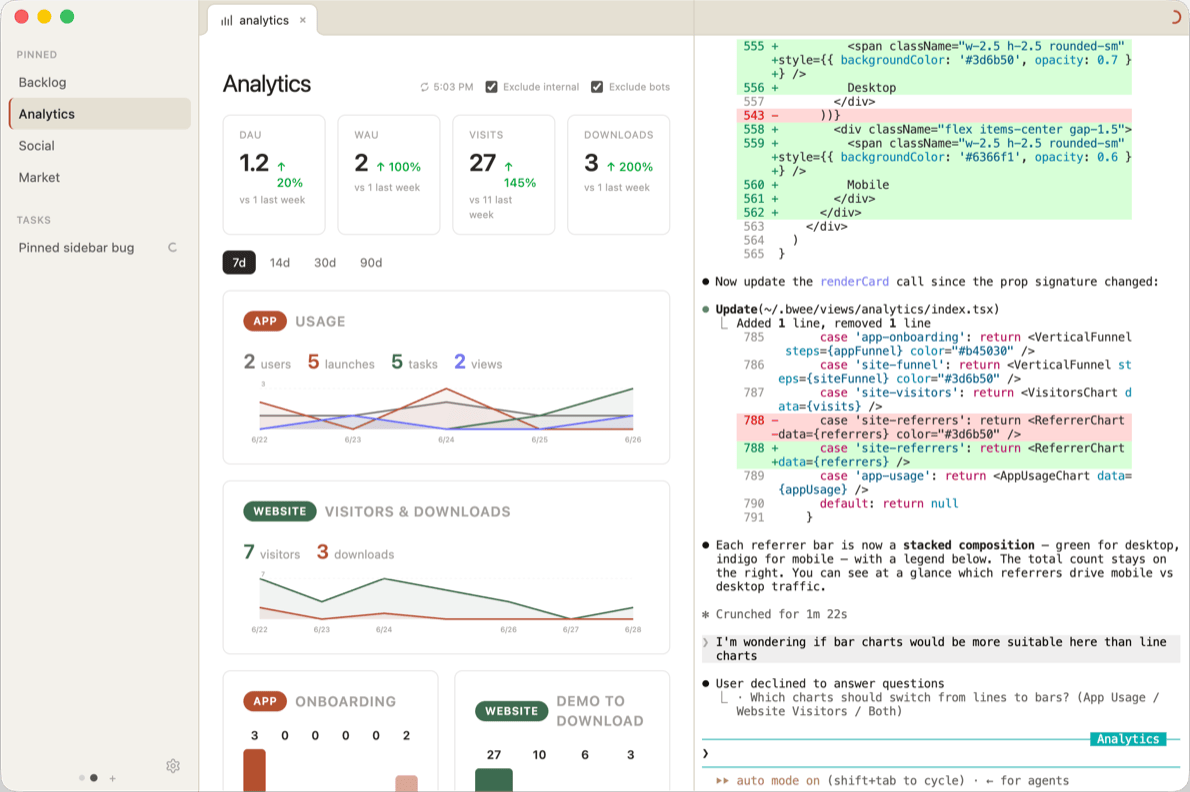Toggle Exclude bots checkbox
The image size is (1190, 792).
coord(597,87)
